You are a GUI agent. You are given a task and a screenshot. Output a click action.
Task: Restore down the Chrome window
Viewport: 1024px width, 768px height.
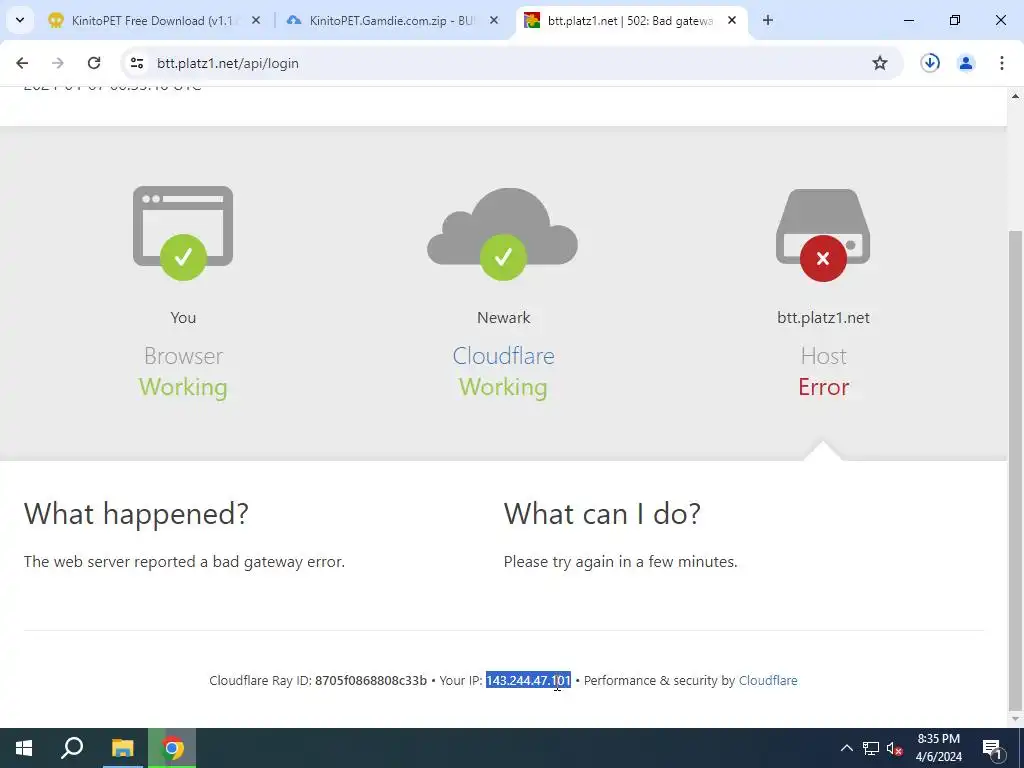click(955, 20)
